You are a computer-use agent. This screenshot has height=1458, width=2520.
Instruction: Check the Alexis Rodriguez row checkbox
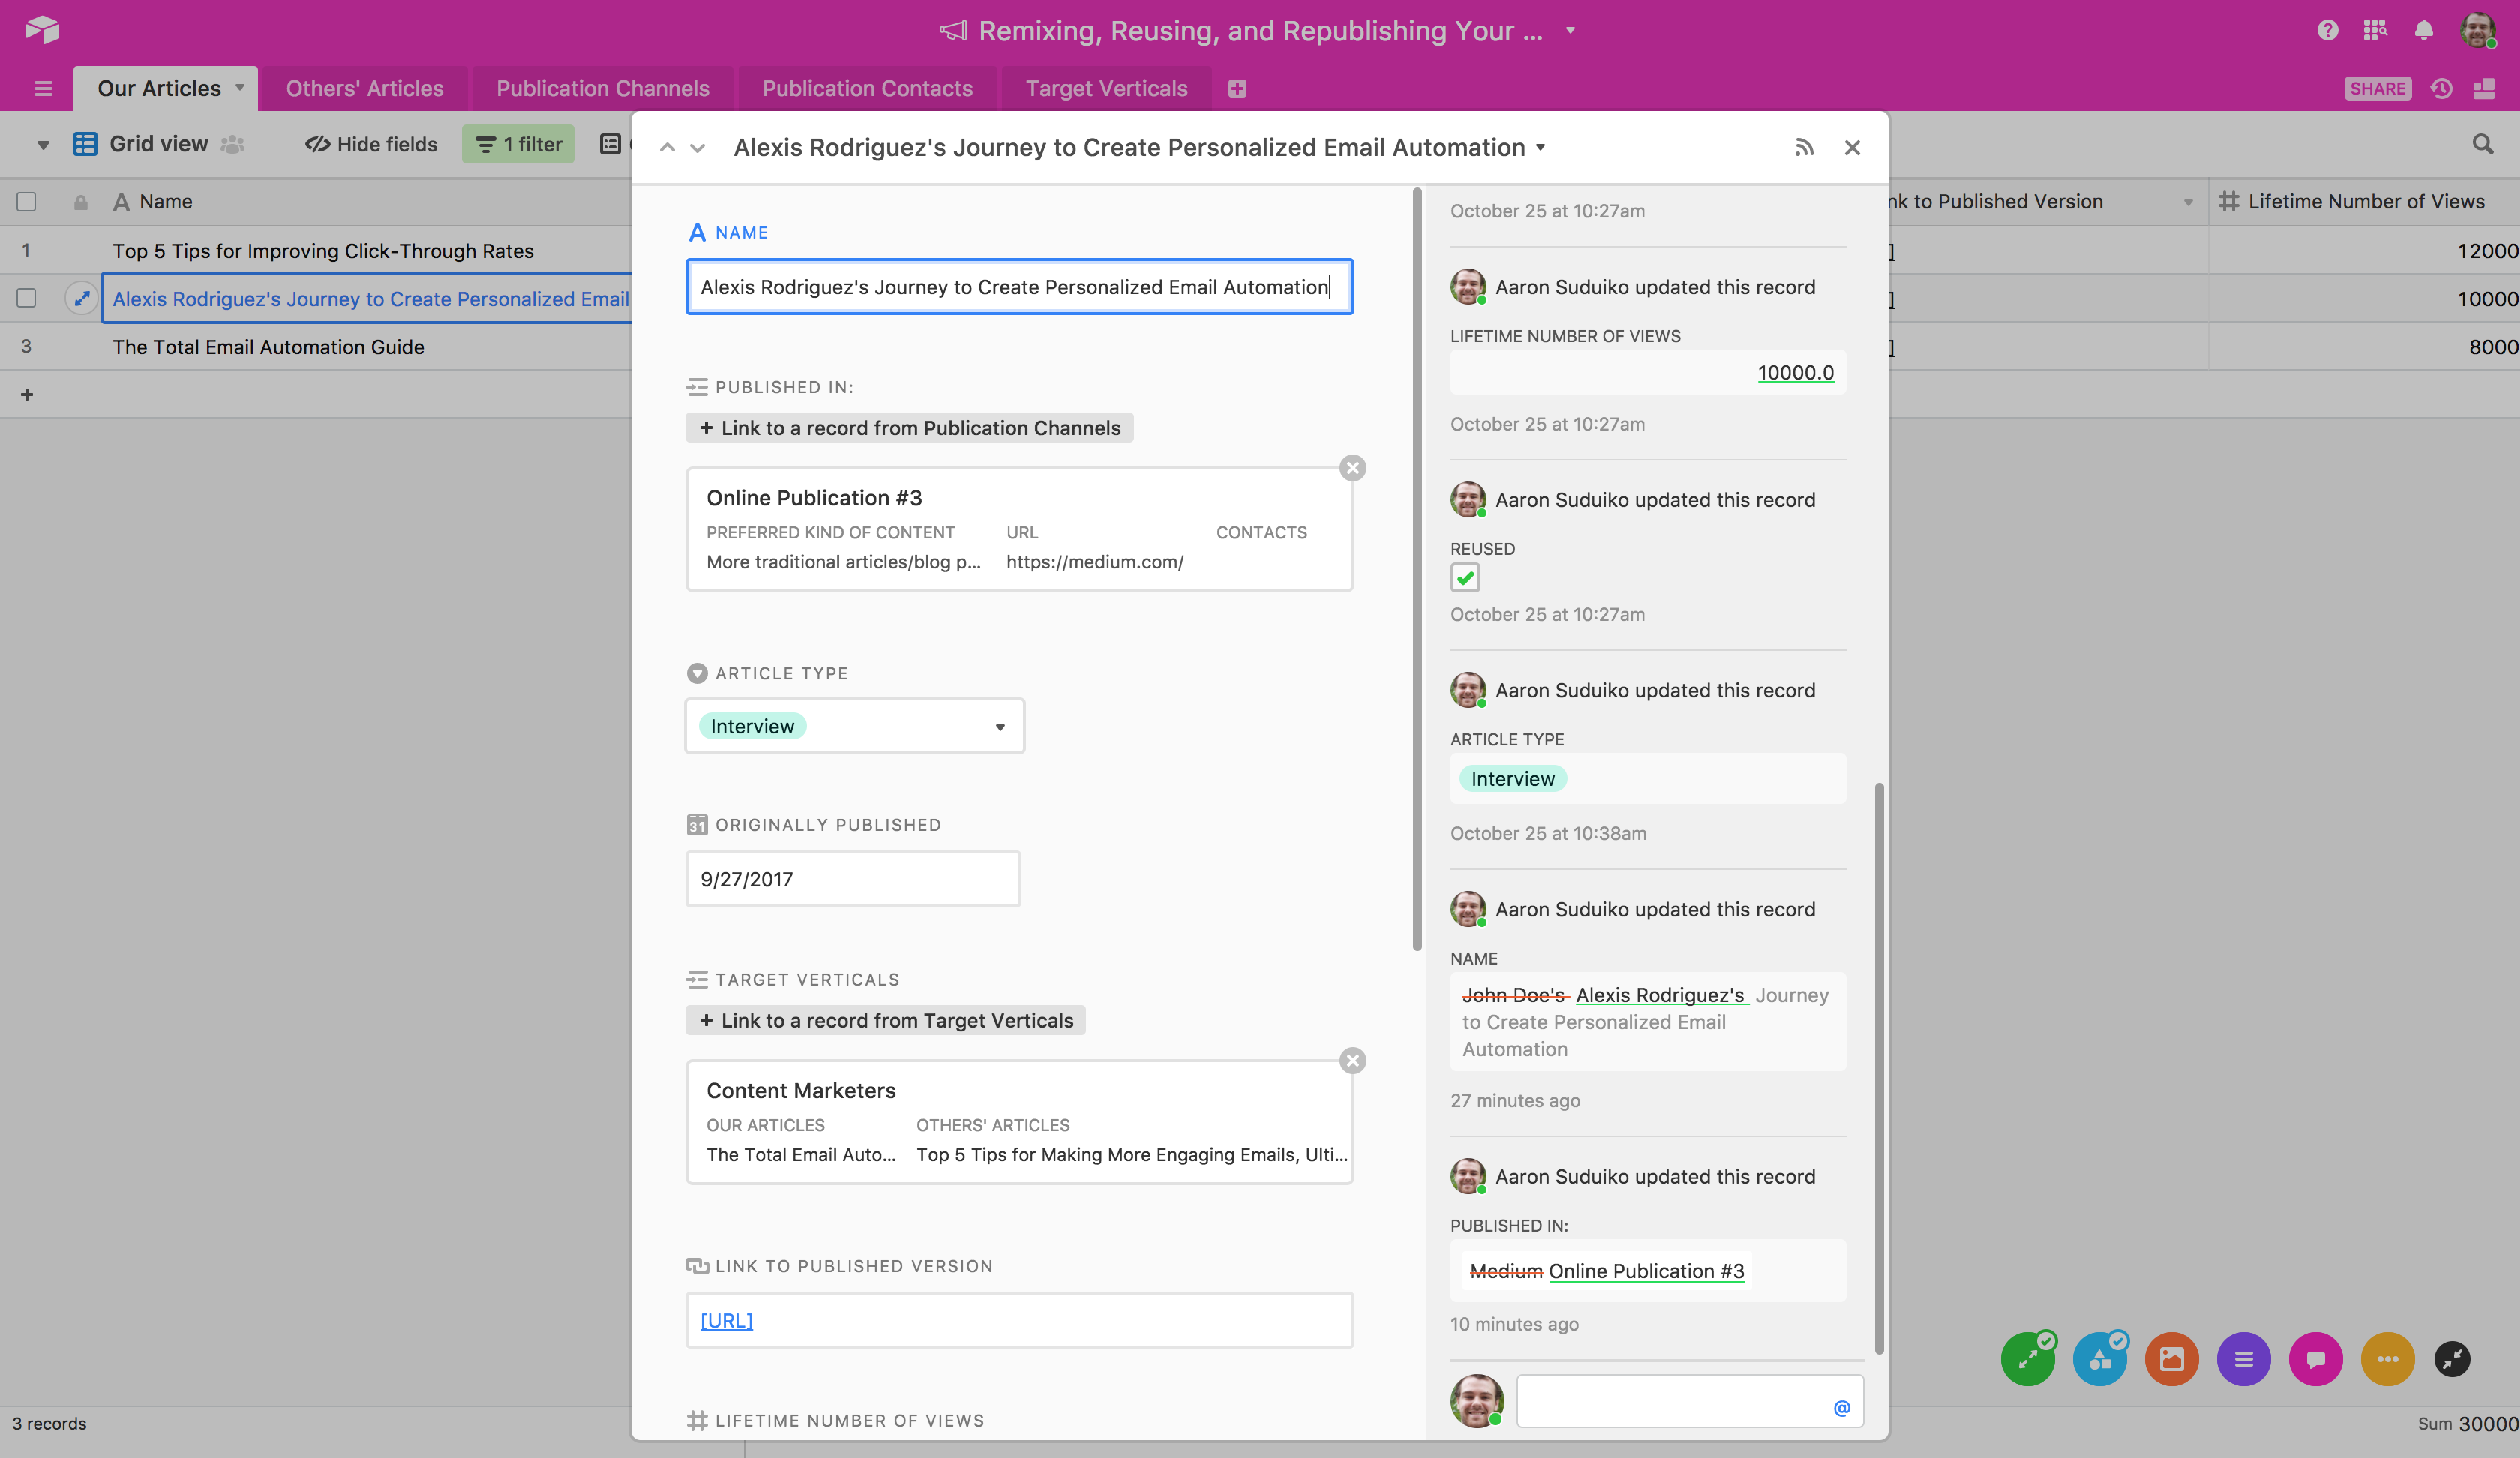pyautogui.click(x=27, y=298)
